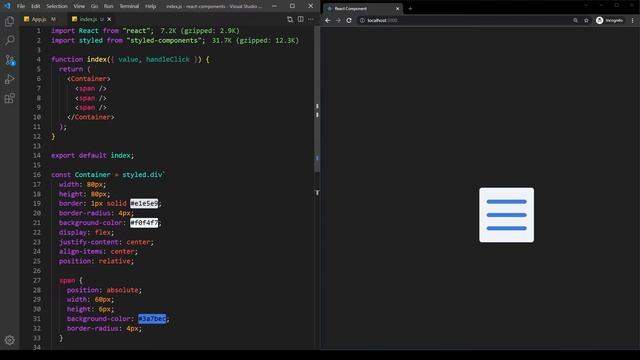Open the Run menu
Viewport: 640px width, 360px height.
[109, 6]
